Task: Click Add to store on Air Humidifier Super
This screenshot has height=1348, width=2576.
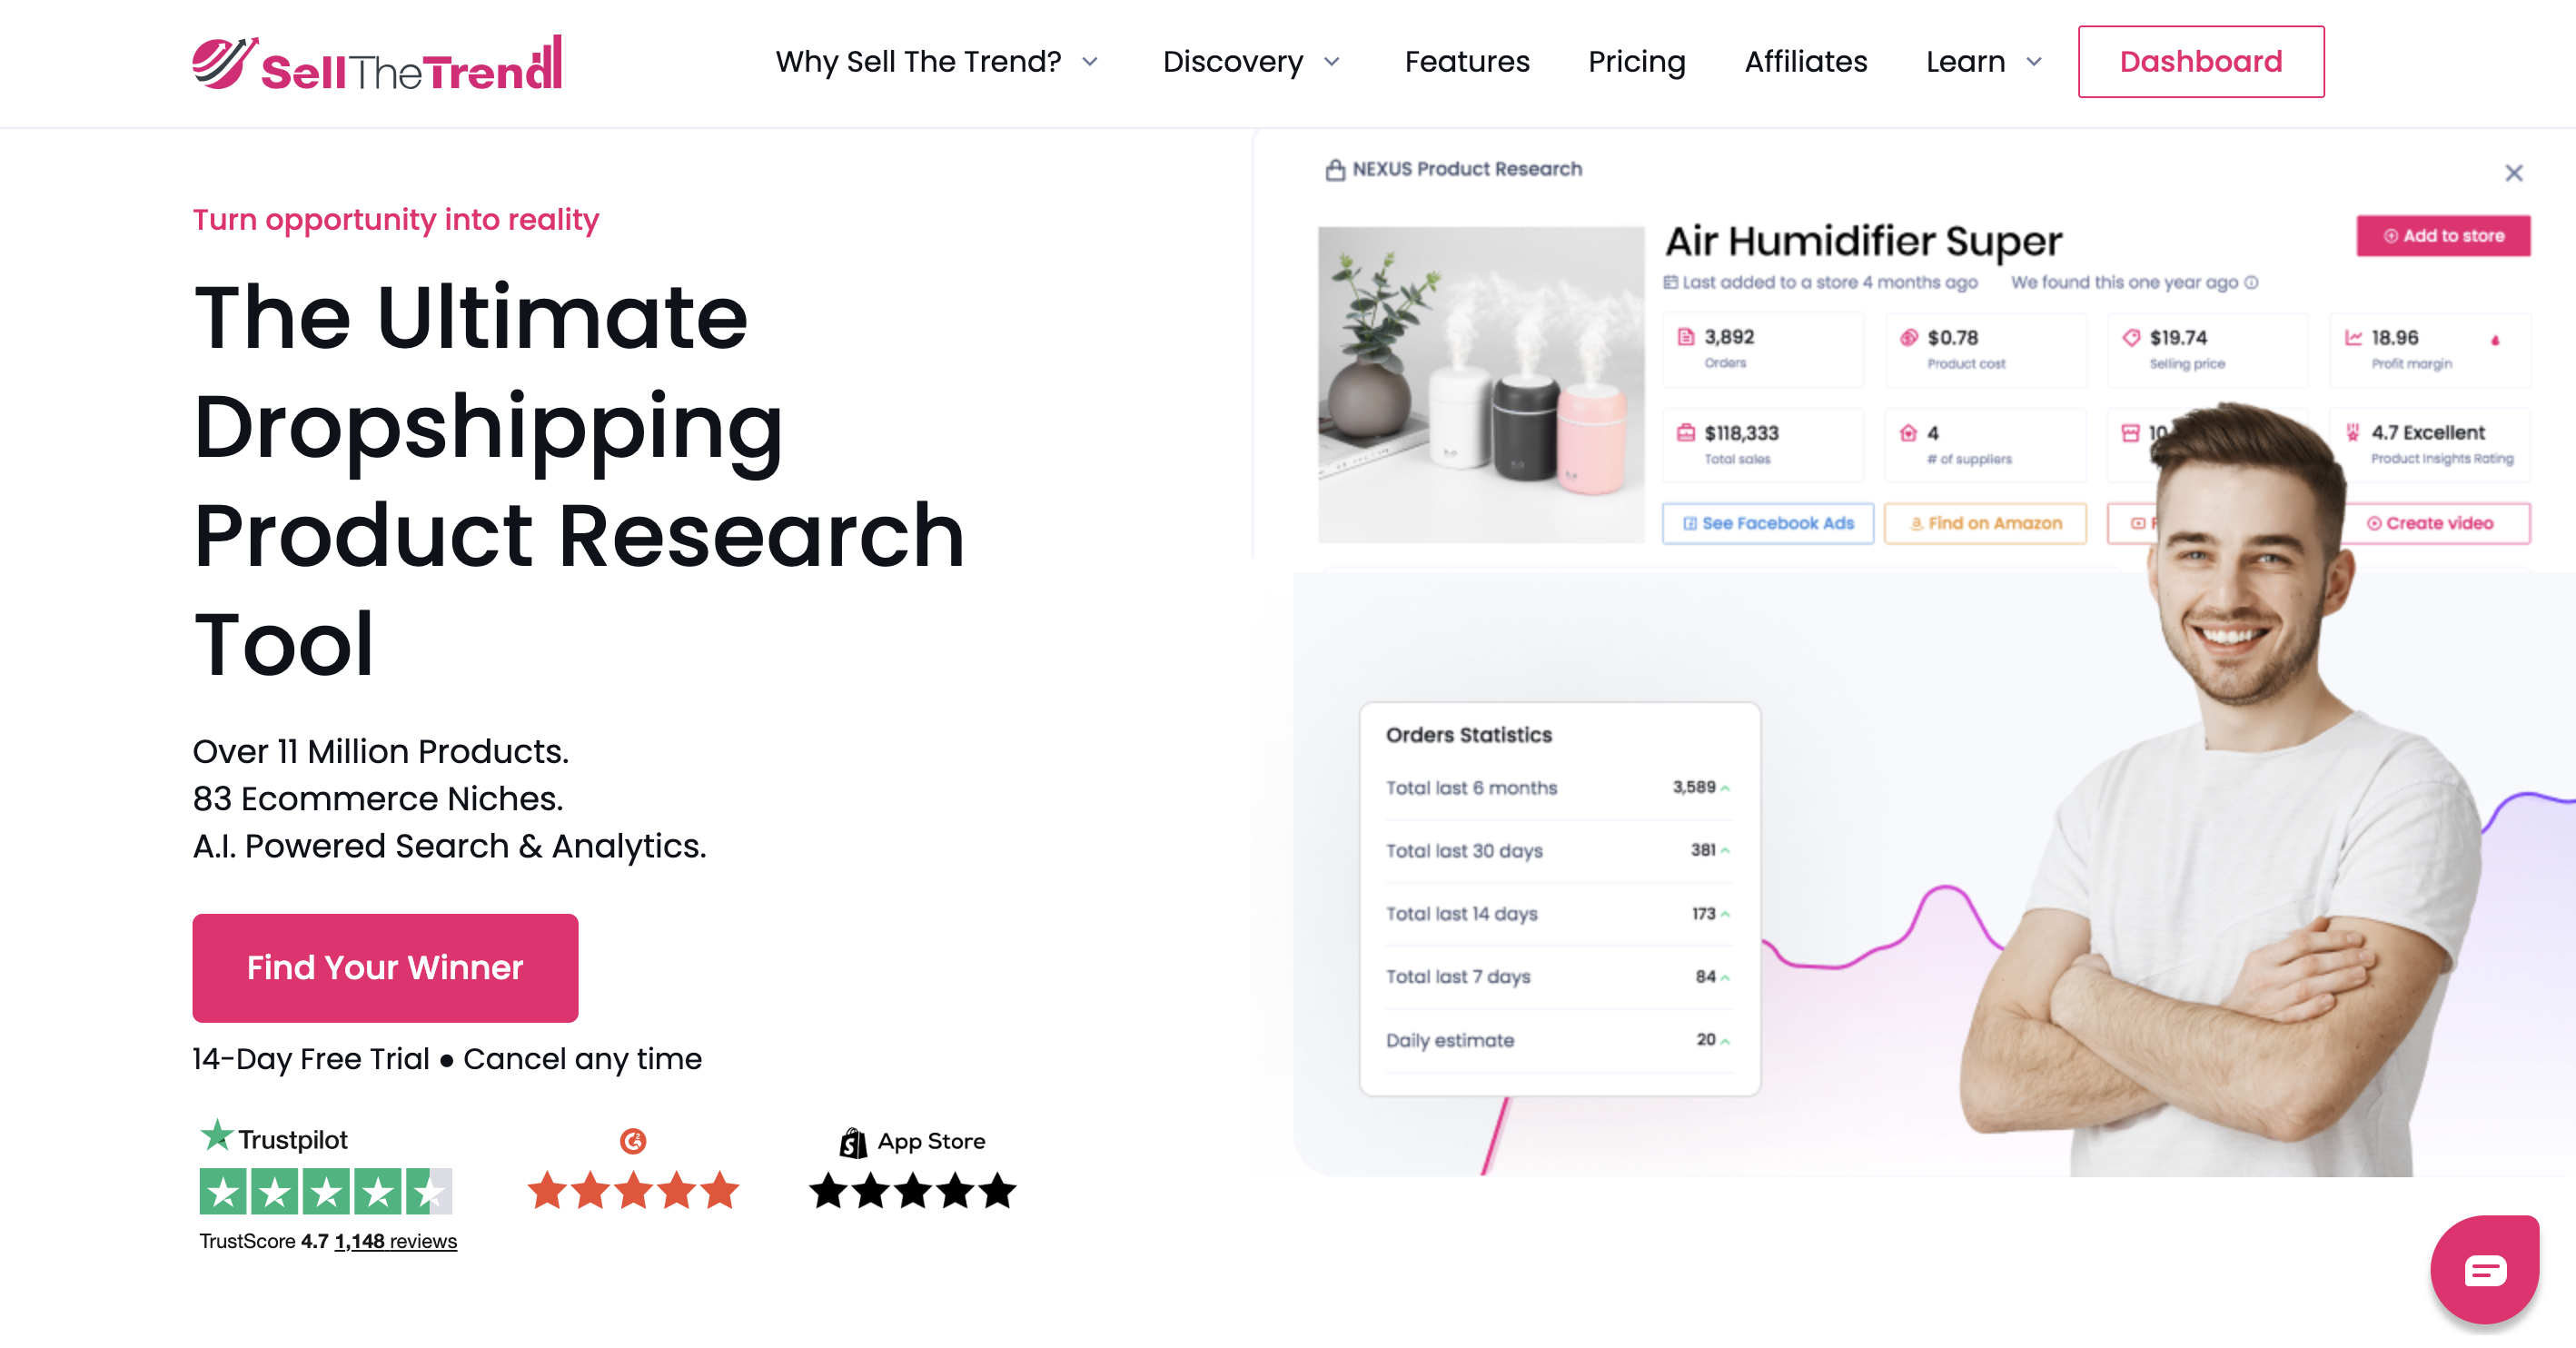Action: [x=2444, y=235]
